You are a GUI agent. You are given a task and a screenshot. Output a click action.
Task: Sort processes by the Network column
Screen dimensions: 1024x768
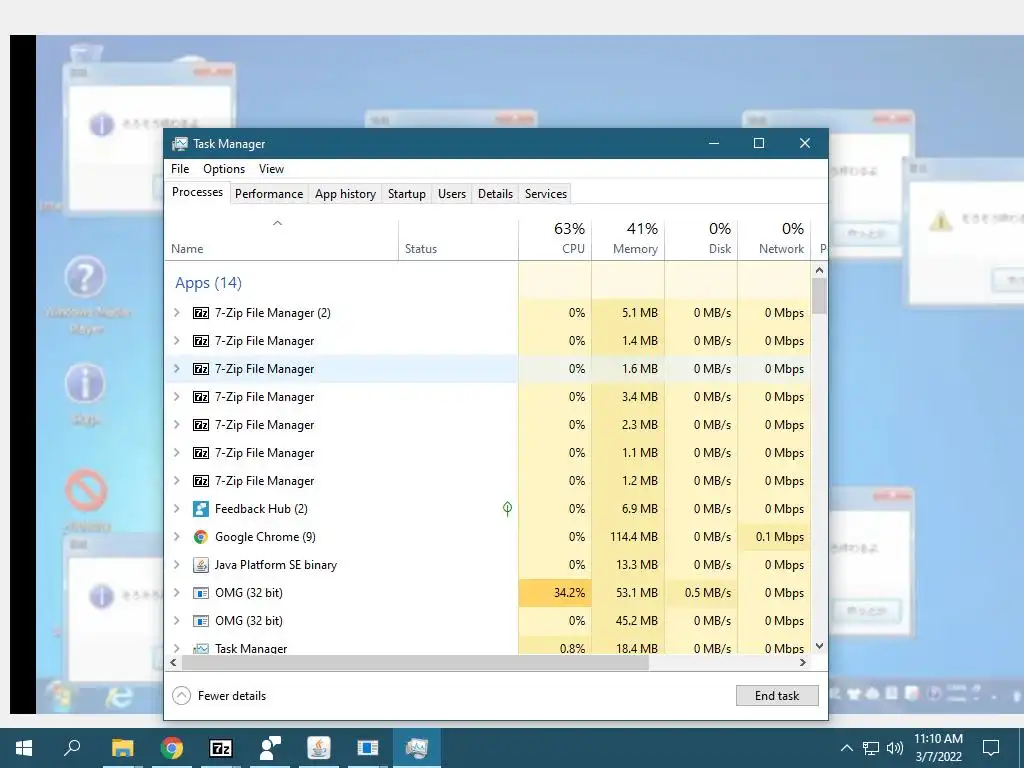tap(774, 238)
